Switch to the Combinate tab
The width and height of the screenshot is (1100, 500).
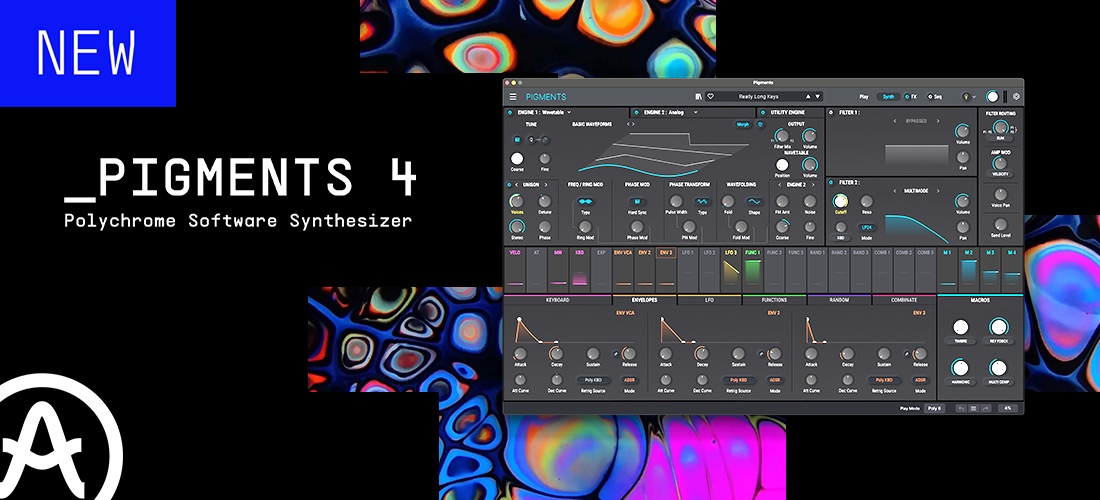click(x=904, y=300)
